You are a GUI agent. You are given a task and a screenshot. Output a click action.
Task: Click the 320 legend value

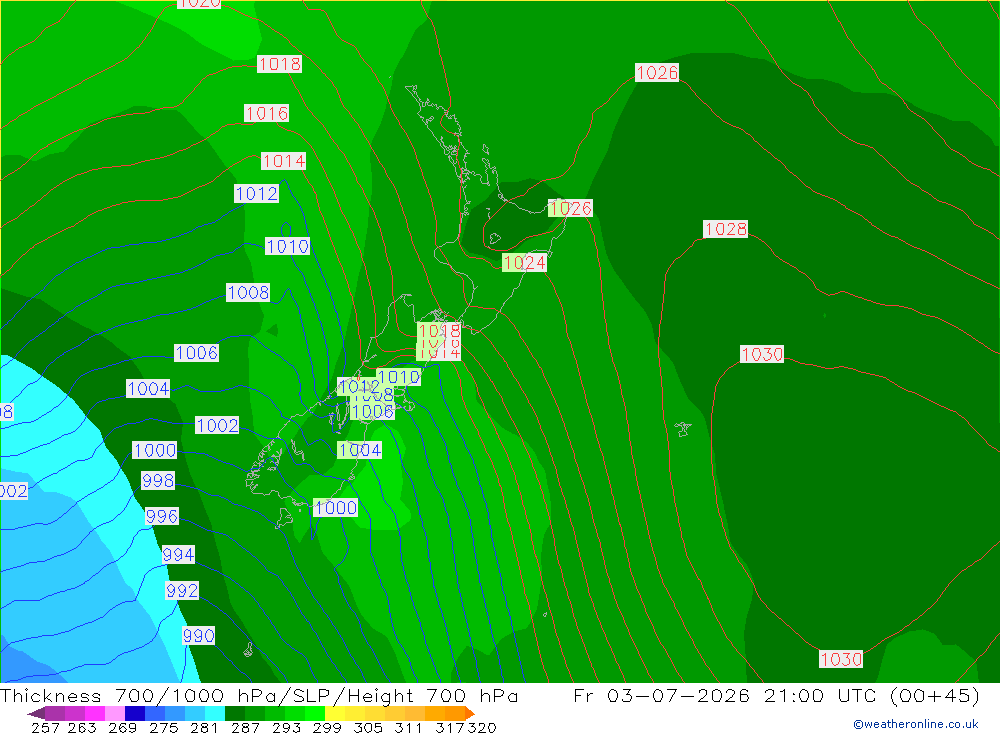482,727
